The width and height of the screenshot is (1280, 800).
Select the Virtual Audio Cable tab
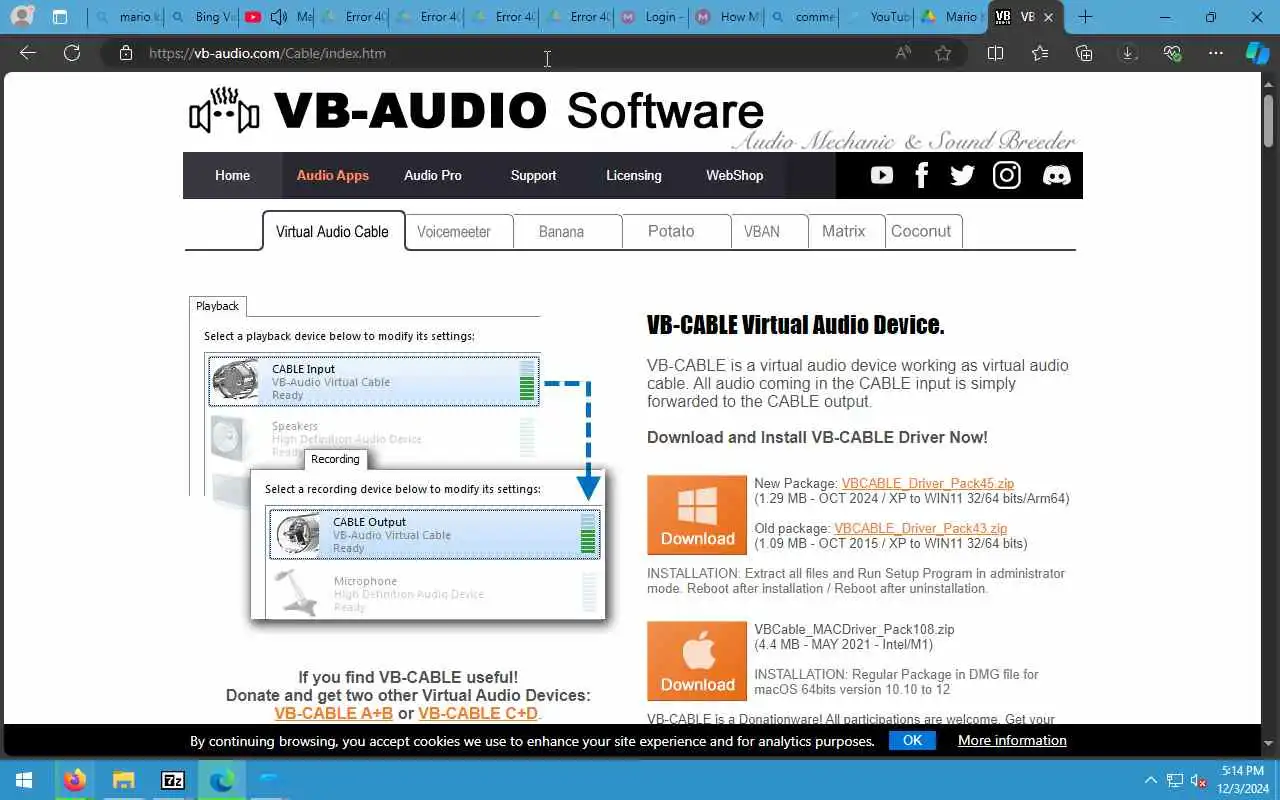pyautogui.click(x=332, y=231)
